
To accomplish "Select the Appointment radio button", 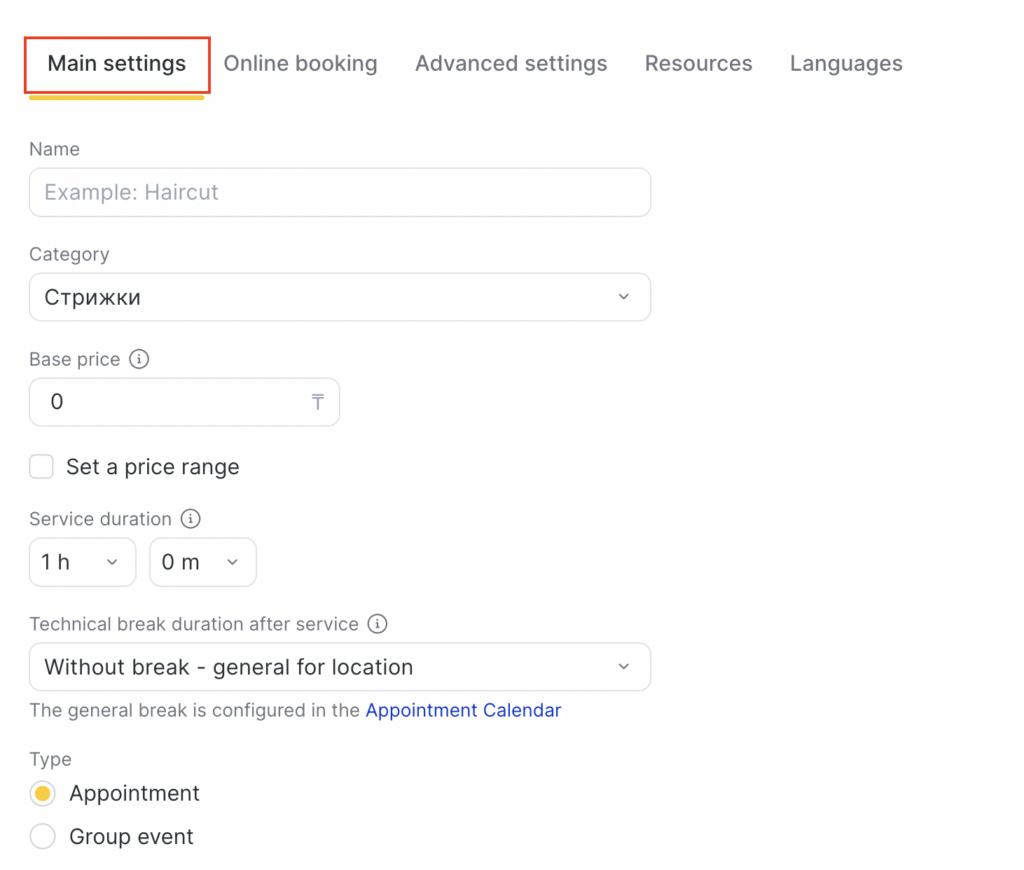I will tap(42, 794).
